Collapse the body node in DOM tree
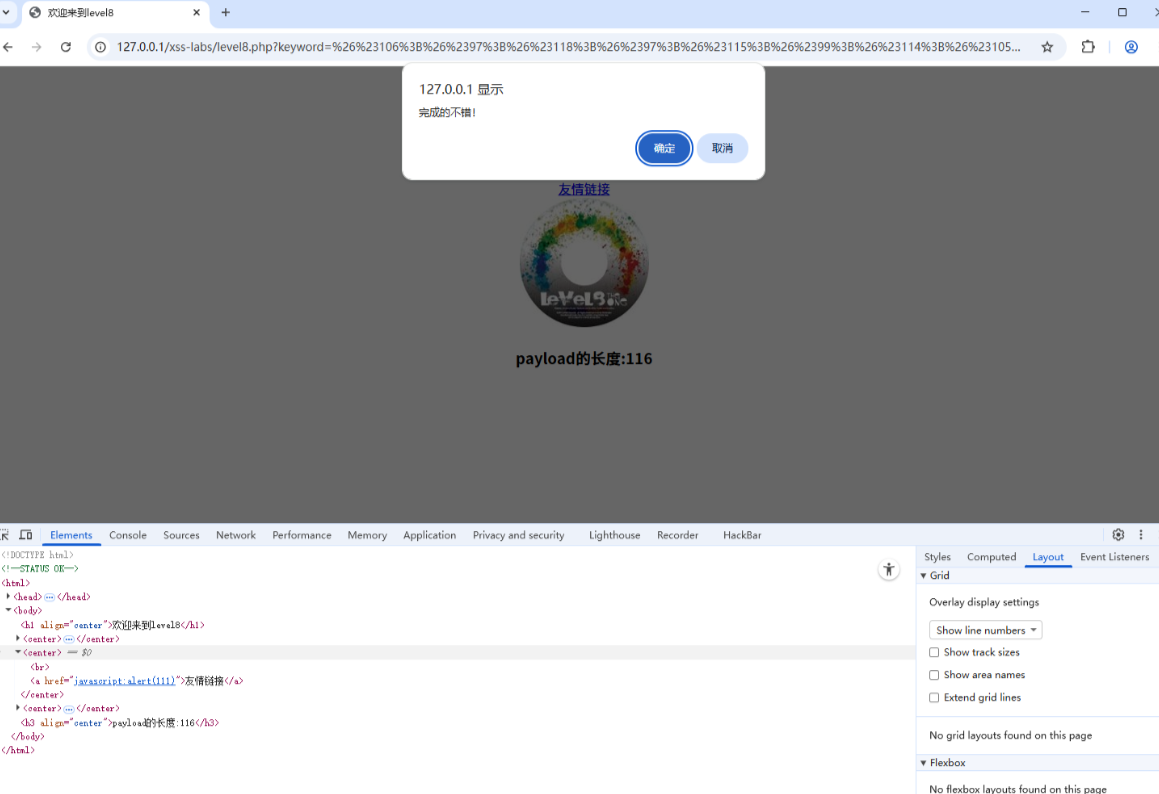This screenshot has height=794, width=1159. coord(9,610)
